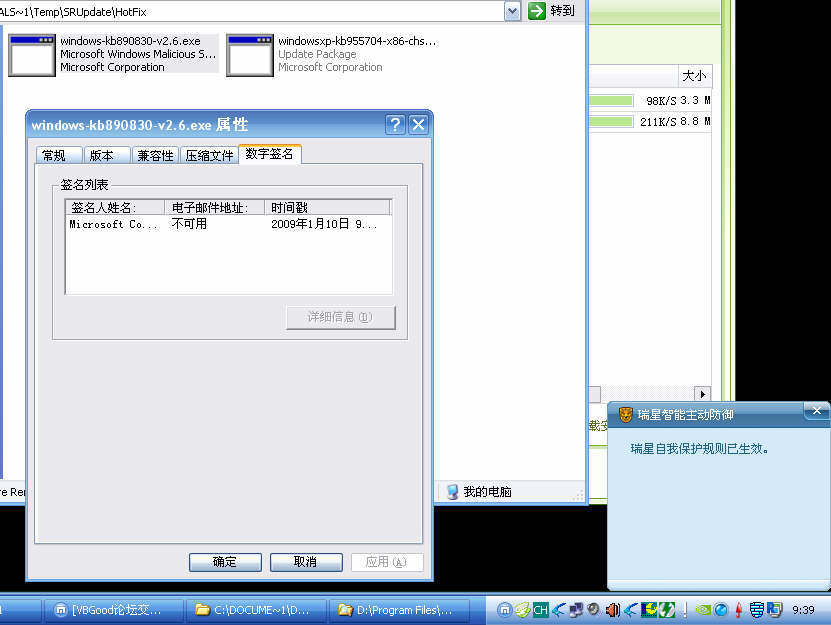
Task: Click the horizontal scrollbar right arrow in download window
Action: pos(702,394)
